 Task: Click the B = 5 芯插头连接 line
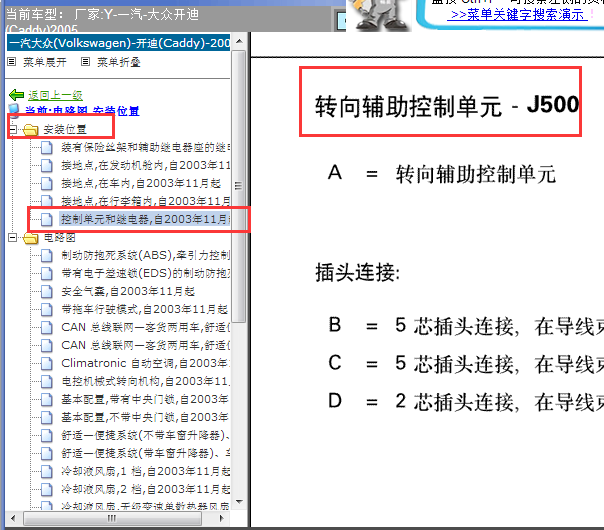(465, 326)
